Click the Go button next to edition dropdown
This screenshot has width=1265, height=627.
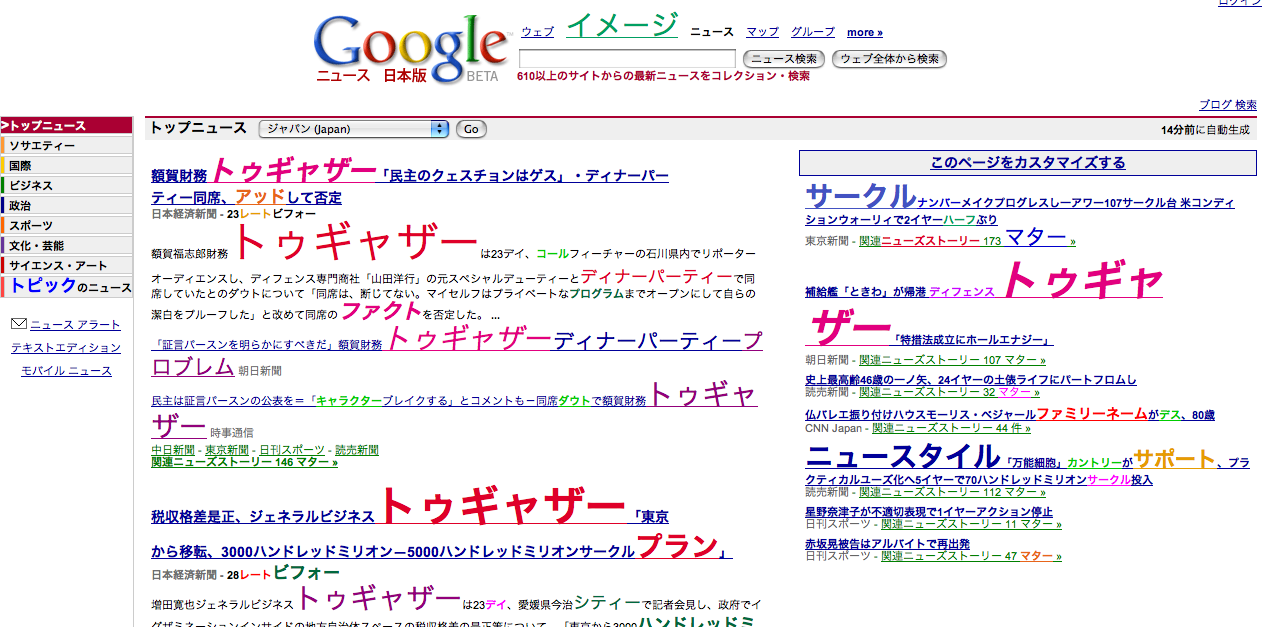point(472,129)
